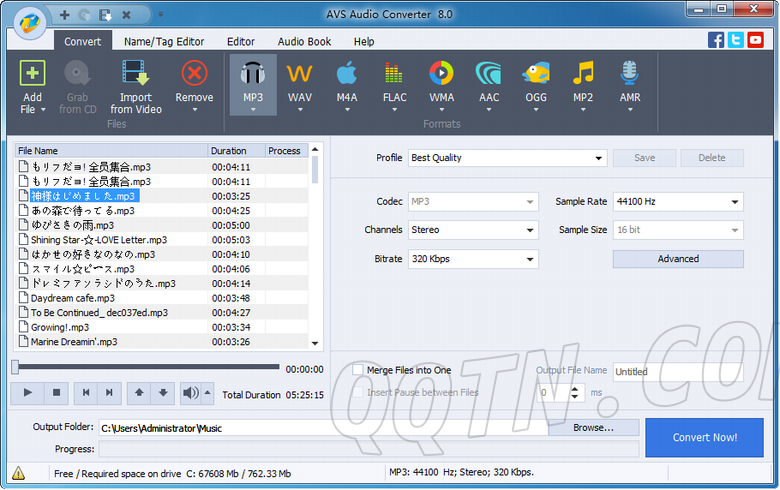
Task: Click the Convert Now! button
Action: [x=704, y=437]
